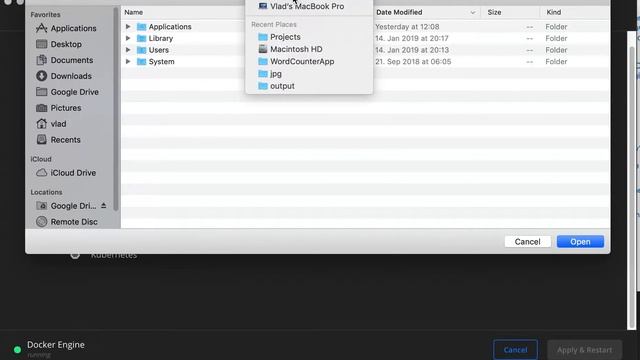Expand the System folder disclosure triangle
Viewport: 640px width, 360px height.
128,62
